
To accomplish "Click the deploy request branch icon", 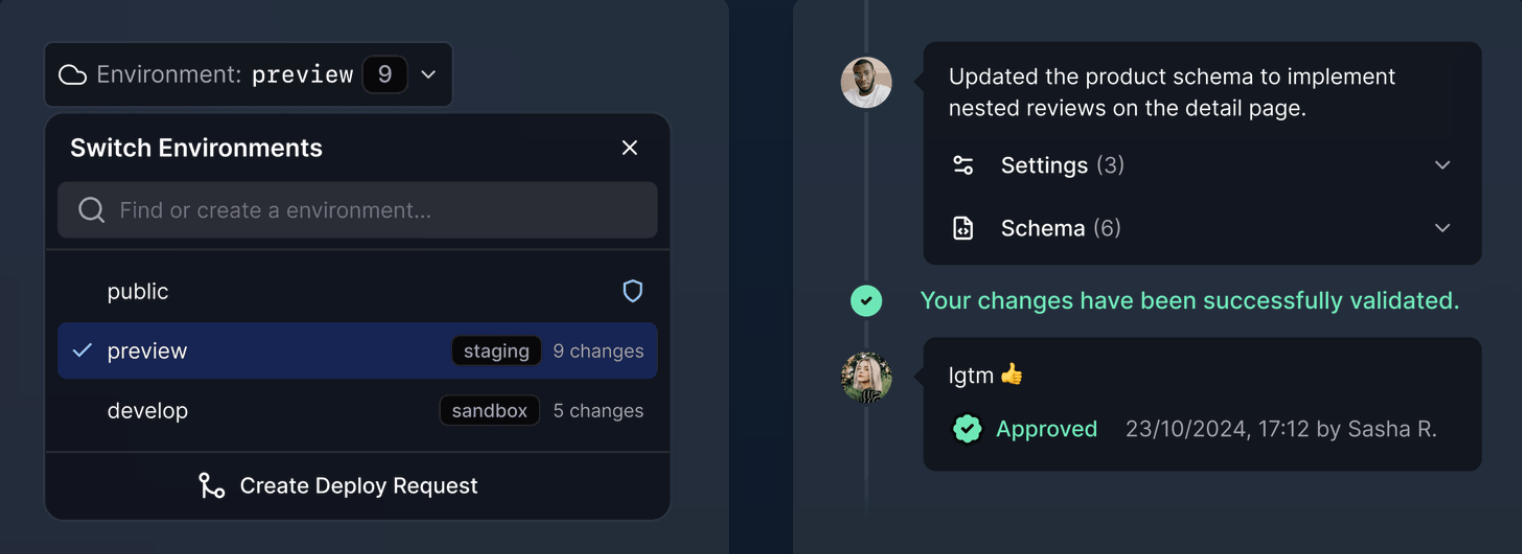I will (211, 486).
